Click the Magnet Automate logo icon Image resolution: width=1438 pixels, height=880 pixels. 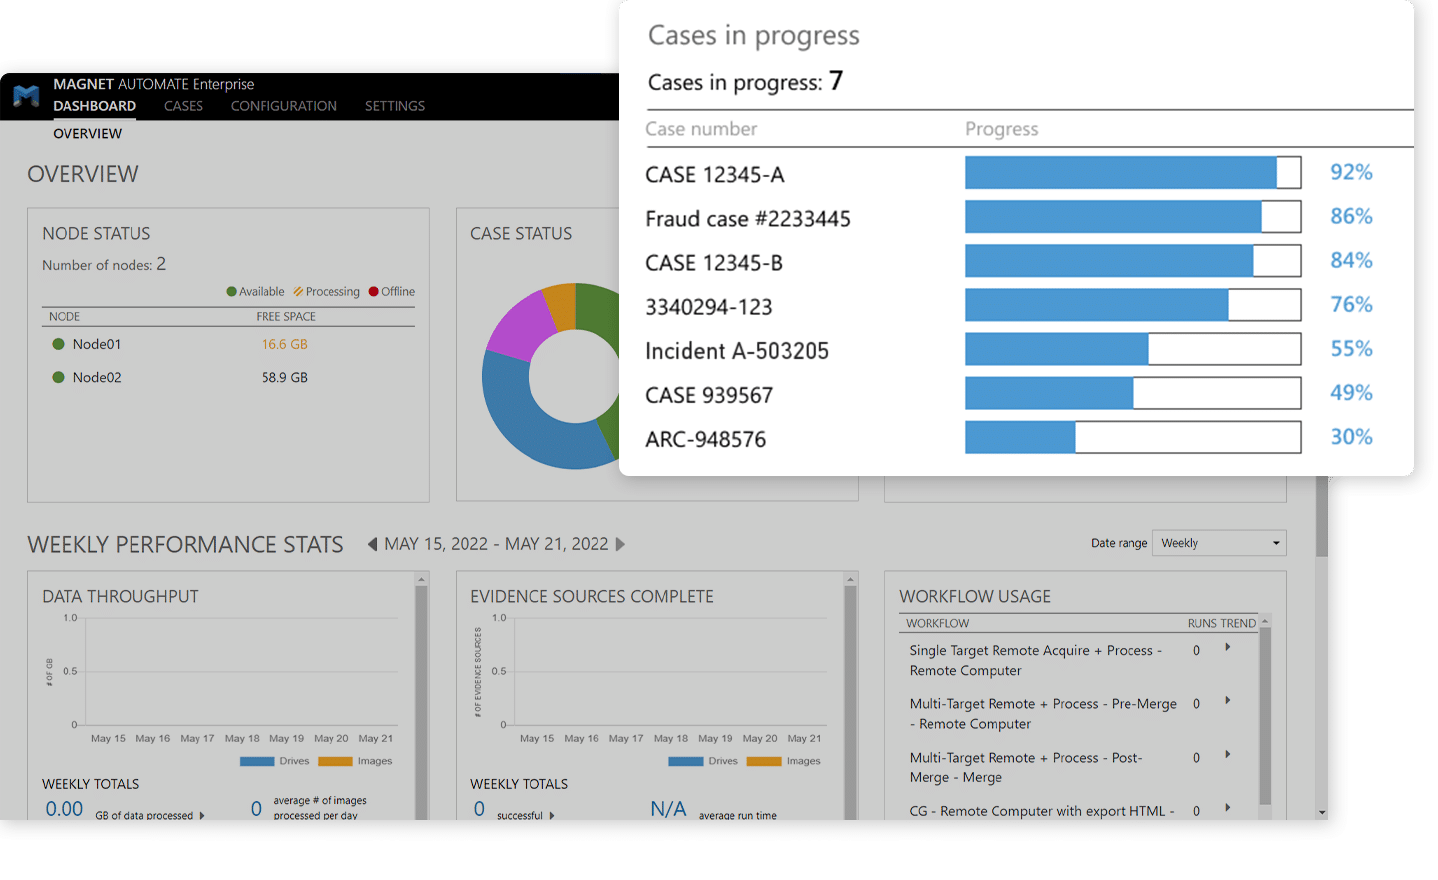26,96
